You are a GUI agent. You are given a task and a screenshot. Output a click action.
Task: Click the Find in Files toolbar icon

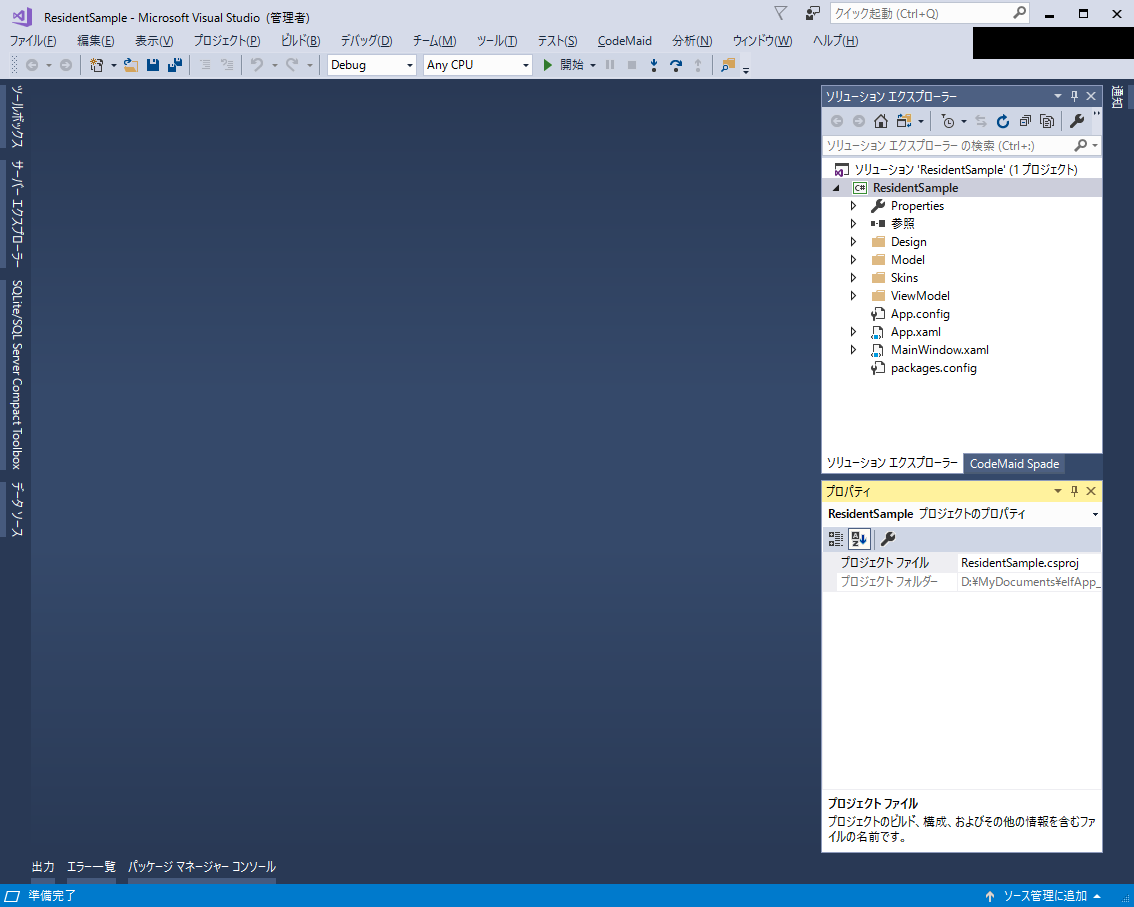(728, 65)
